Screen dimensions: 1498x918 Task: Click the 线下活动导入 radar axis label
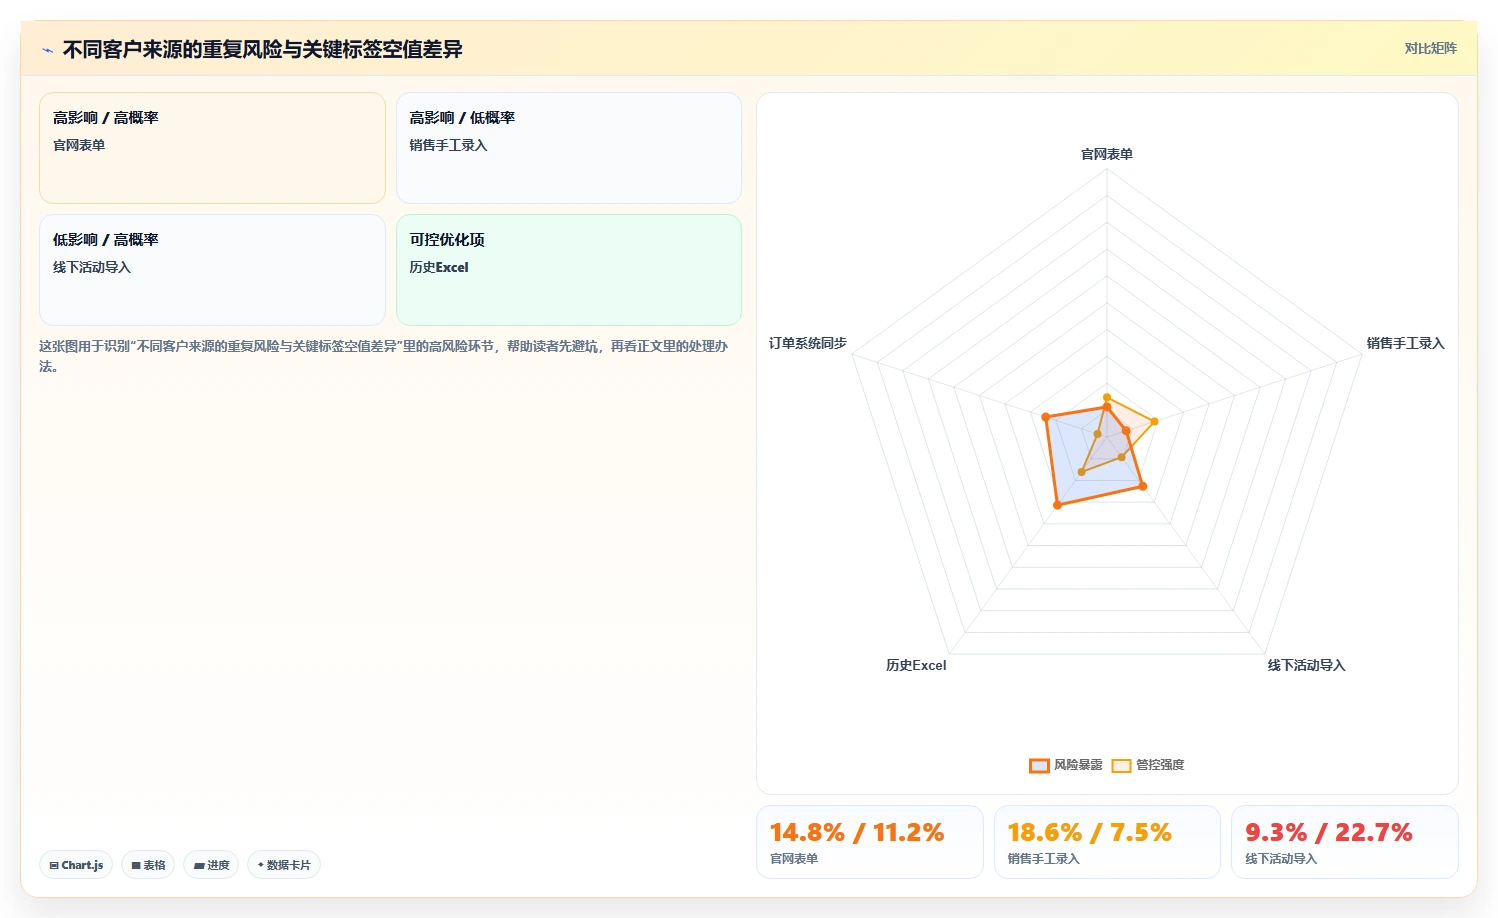click(1306, 665)
